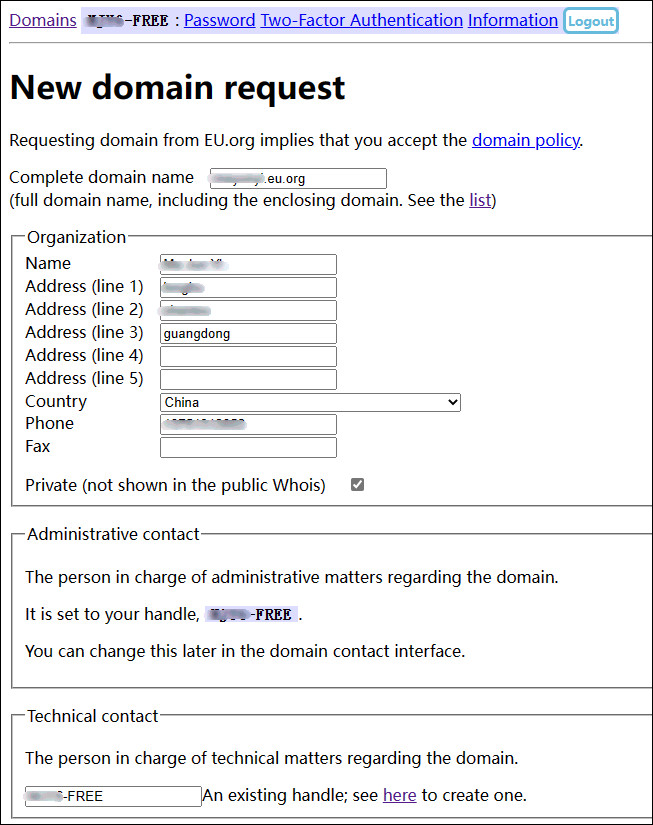Open the here link to create handle
The image size is (653, 825).
click(x=399, y=796)
